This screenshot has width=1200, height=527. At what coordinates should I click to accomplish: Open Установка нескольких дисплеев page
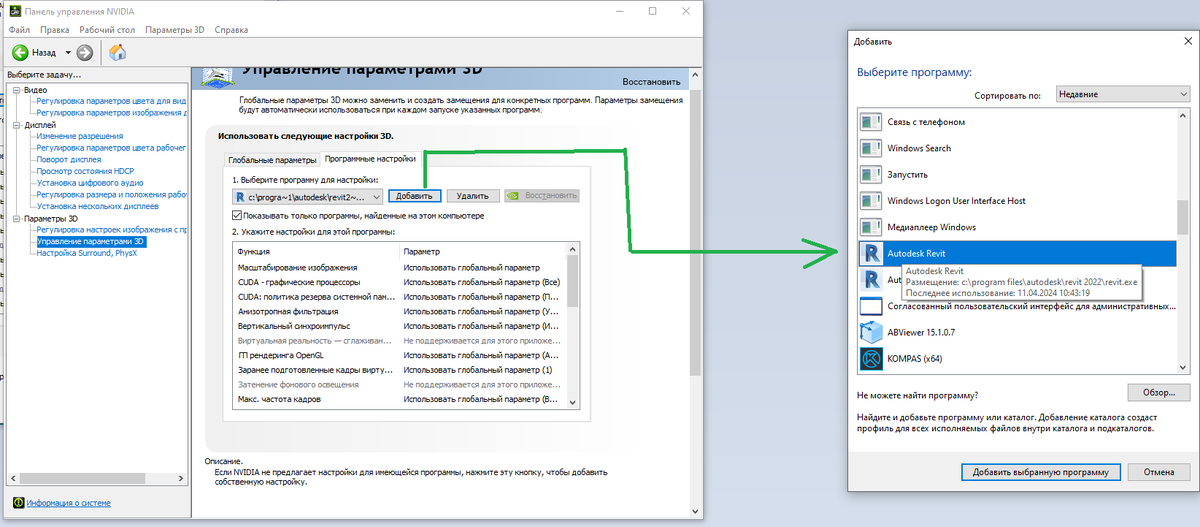(96, 206)
